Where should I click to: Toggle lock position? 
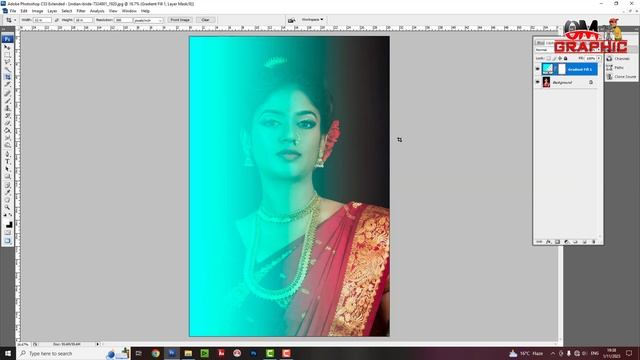560,58
